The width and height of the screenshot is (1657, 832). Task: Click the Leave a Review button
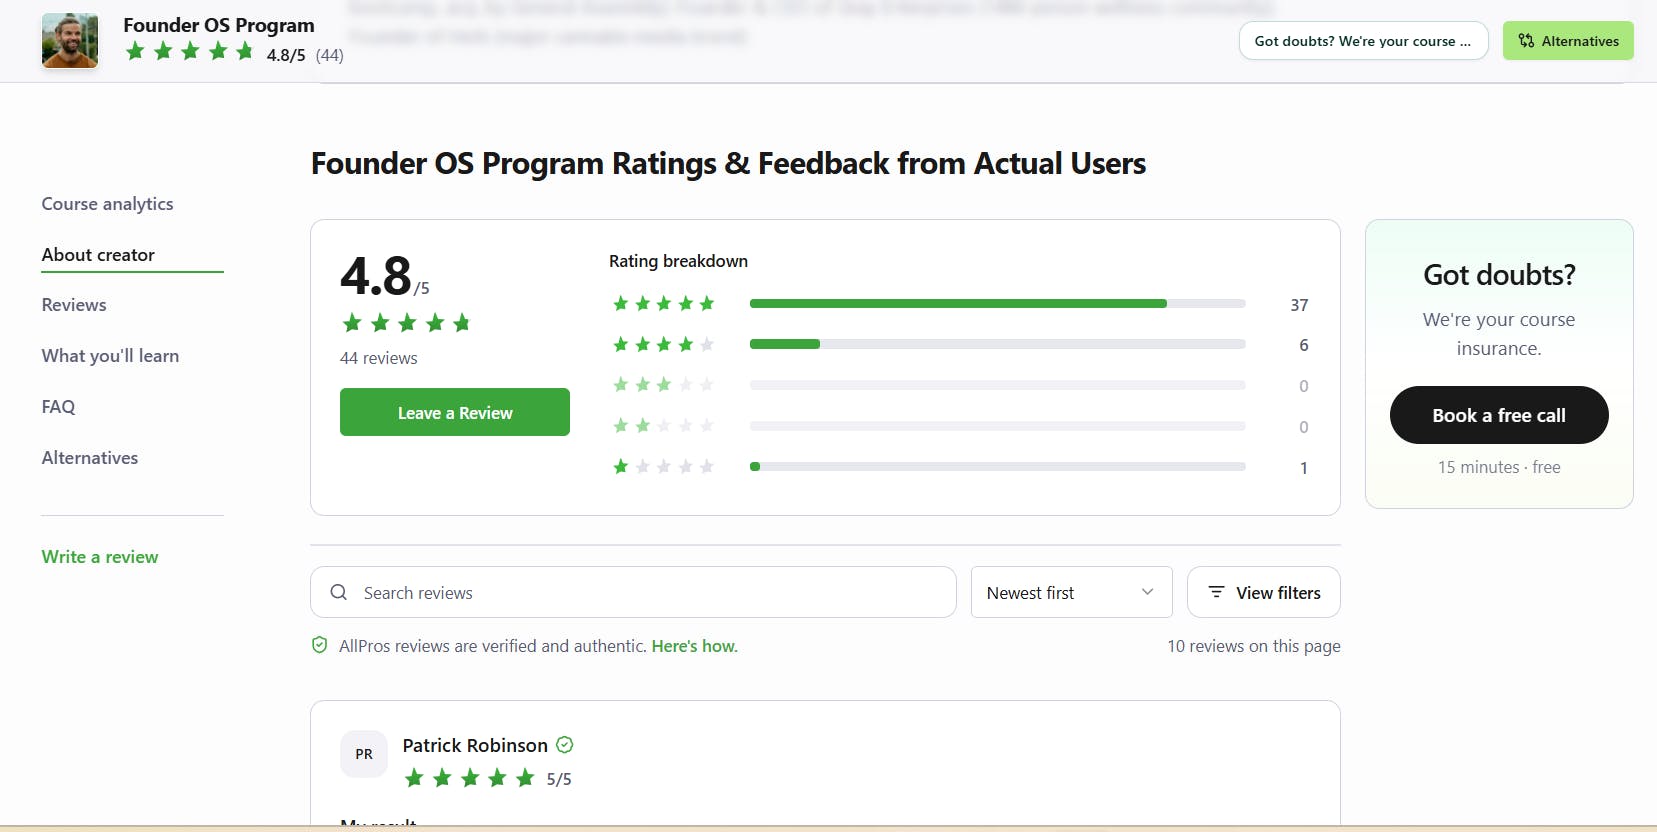(455, 412)
